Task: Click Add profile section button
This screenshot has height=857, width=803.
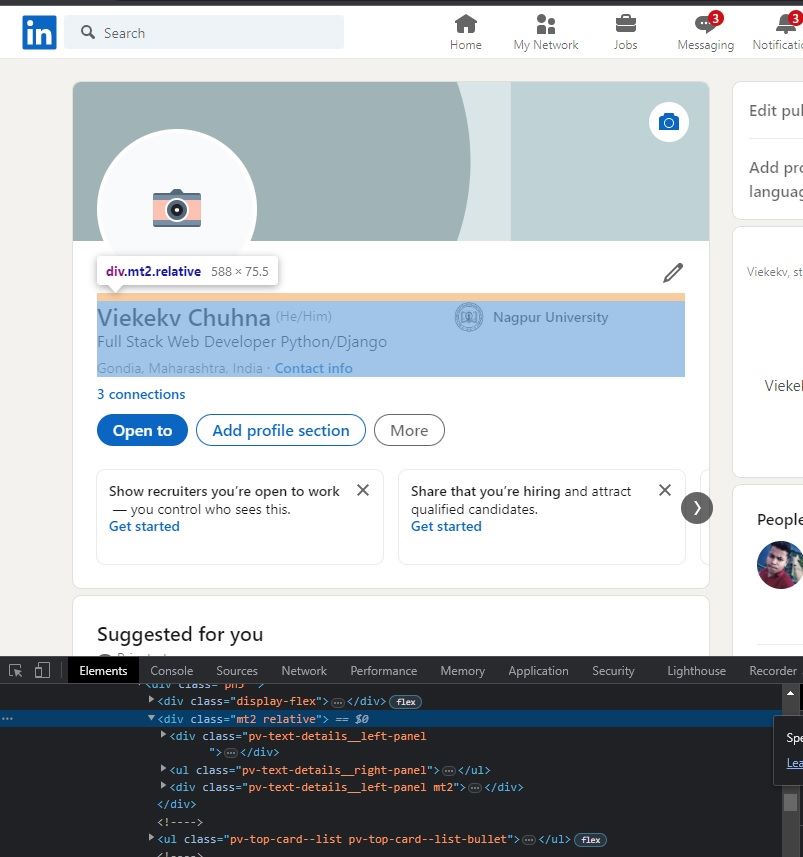Action: (x=280, y=430)
